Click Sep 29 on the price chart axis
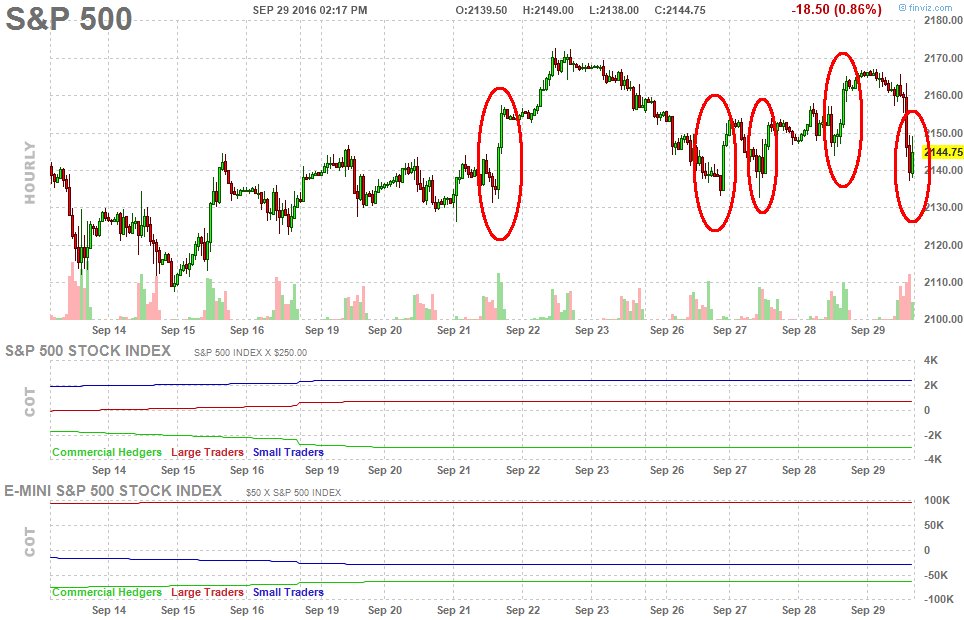 [867, 330]
